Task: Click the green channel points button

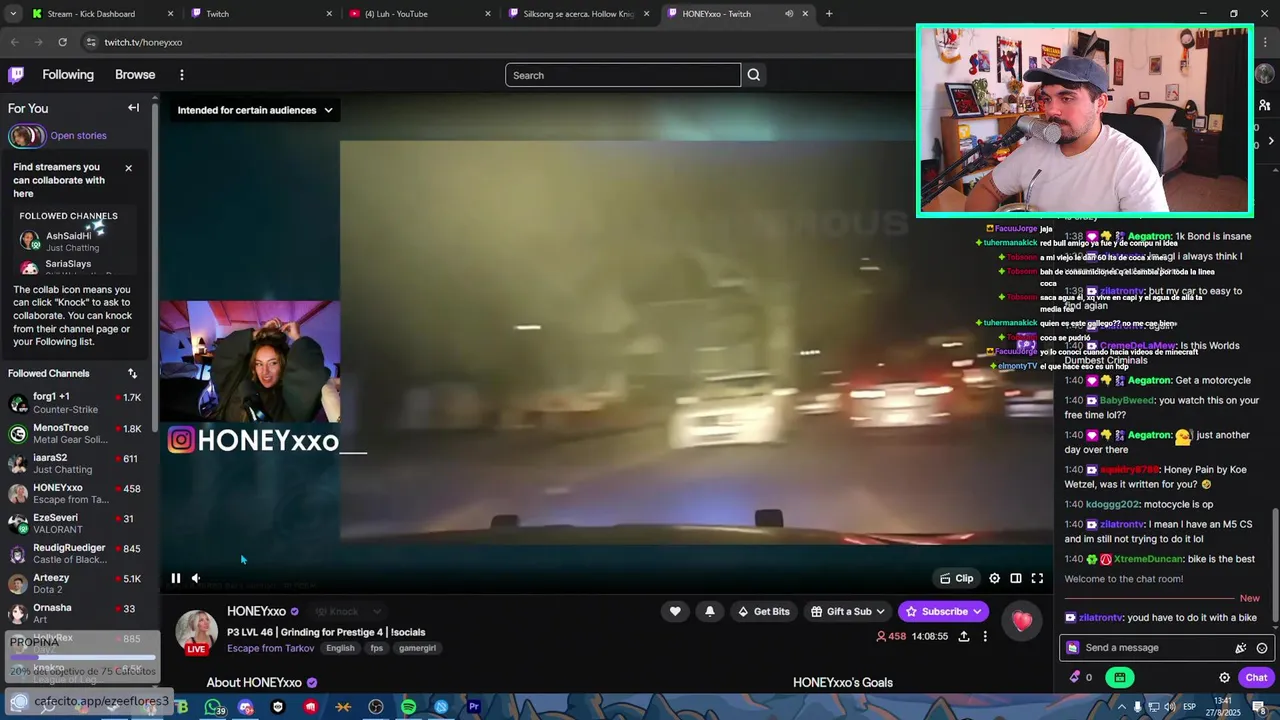Action: pos(1119,677)
